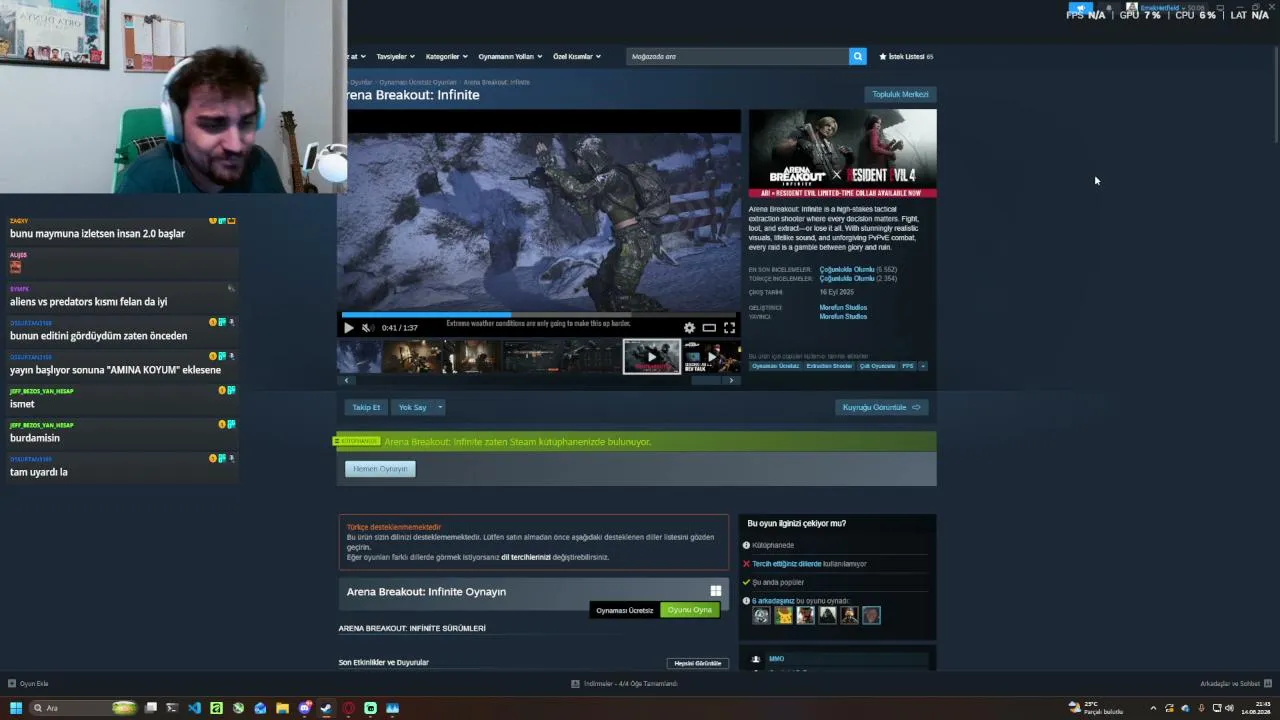Open Arkadaşlar ve Sohbet friends chat

coord(1235,684)
